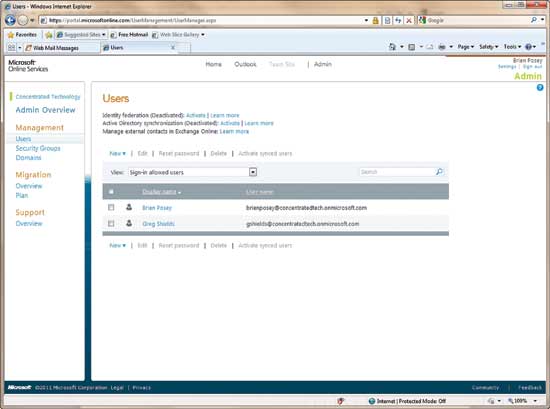Image resolution: width=550 pixels, height=409 pixels.
Task: Click the print icon in command bar
Action: click(x=442, y=47)
